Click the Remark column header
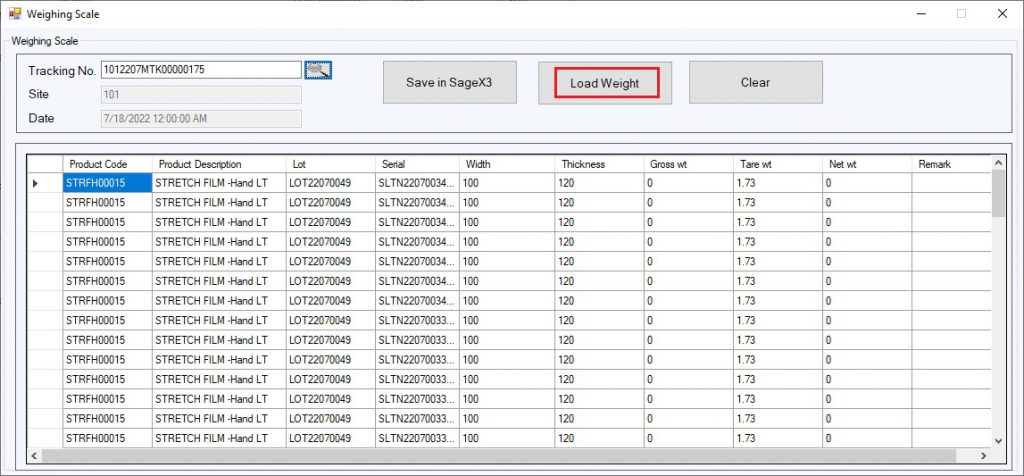1024x476 pixels. click(952, 164)
